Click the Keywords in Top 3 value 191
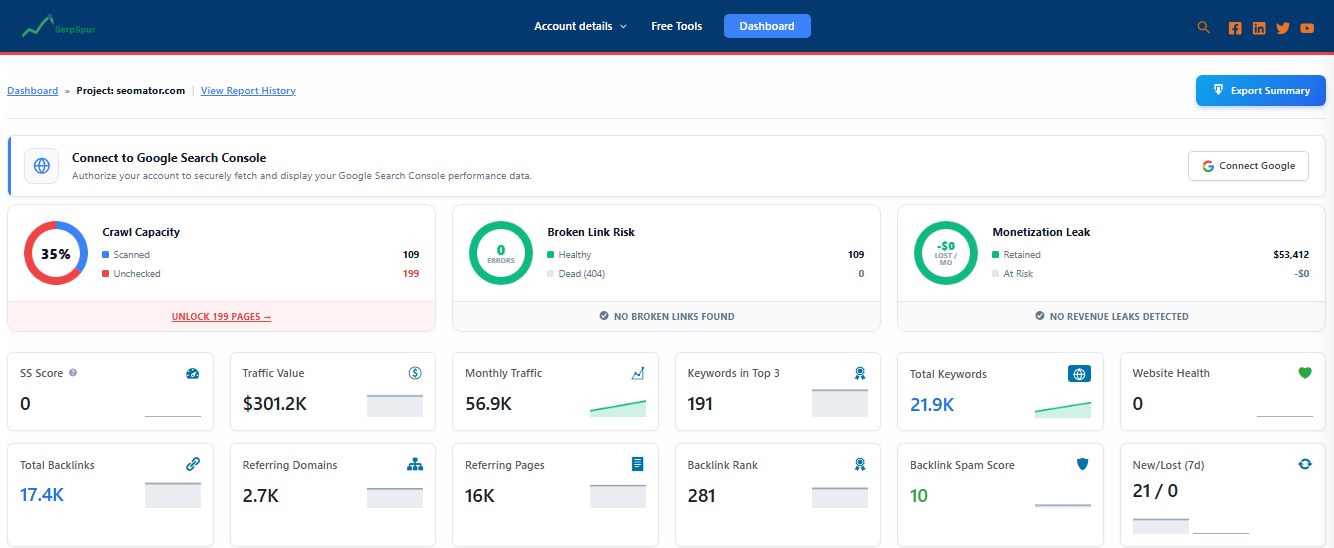The width and height of the screenshot is (1334, 548). (701, 404)
